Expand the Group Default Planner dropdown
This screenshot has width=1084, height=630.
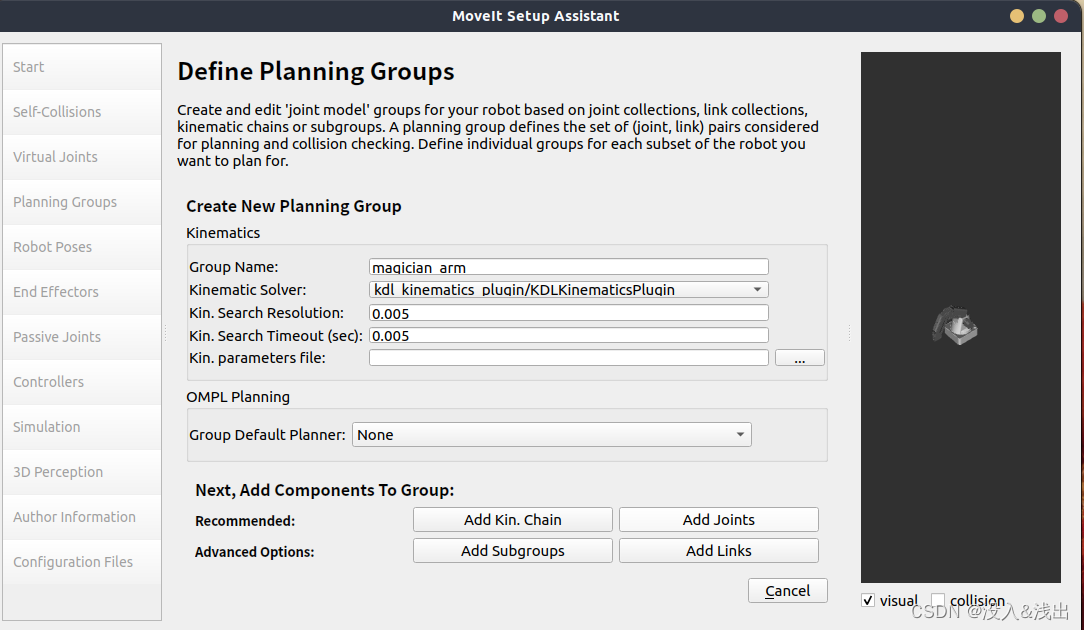551,435
